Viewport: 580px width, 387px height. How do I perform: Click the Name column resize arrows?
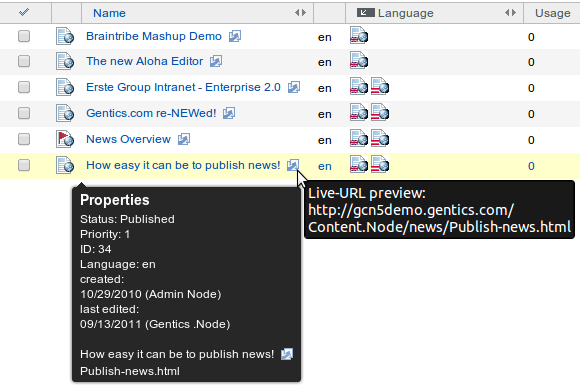[x=300, y=13]
